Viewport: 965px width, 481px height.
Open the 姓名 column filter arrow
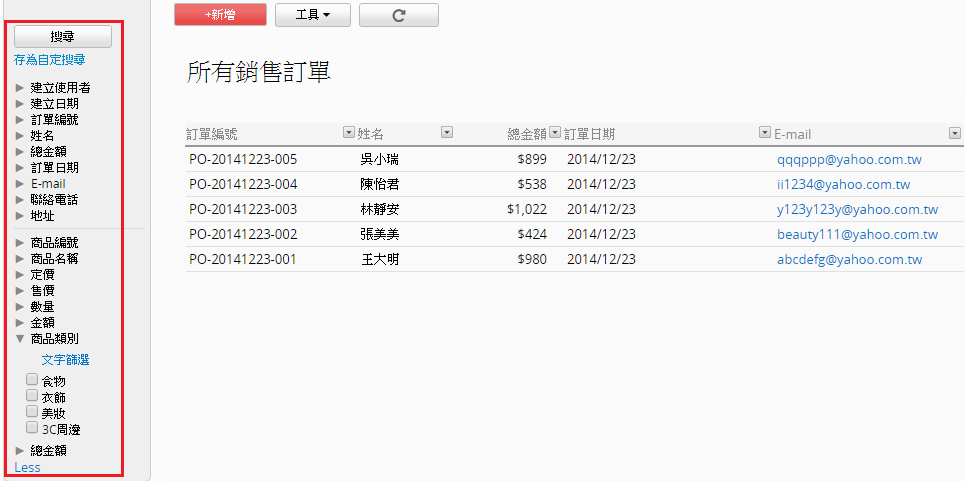447,132
